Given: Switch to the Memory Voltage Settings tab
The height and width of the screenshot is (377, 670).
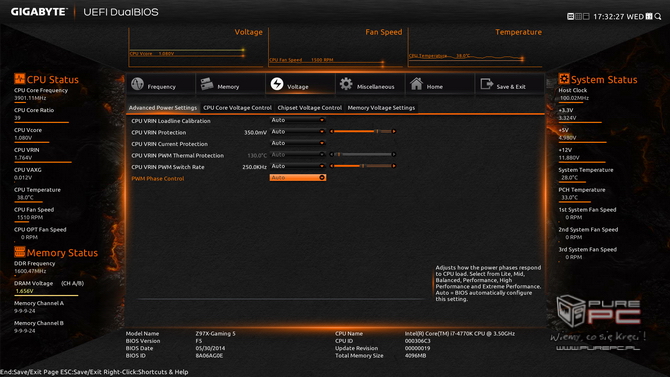Looking at the screenshot, I should click(x=381, y=108).
